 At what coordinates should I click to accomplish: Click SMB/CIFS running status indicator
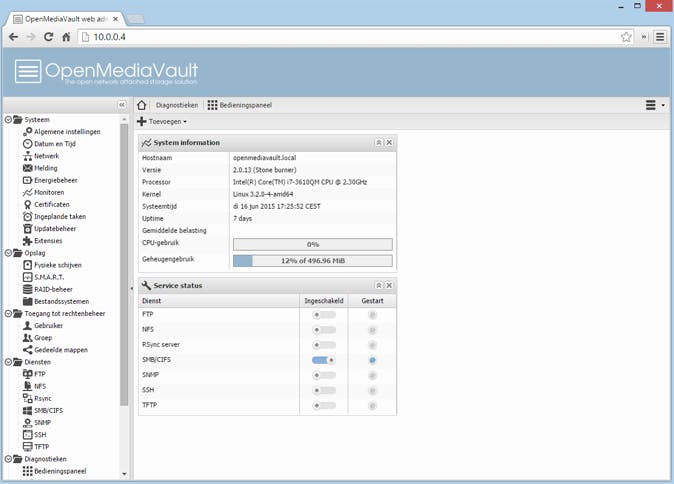(372, 360)
